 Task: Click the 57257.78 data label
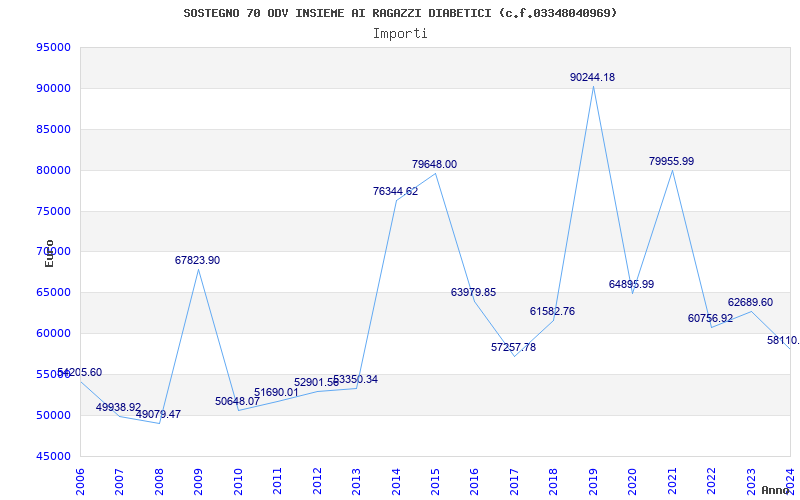(514, 347)
